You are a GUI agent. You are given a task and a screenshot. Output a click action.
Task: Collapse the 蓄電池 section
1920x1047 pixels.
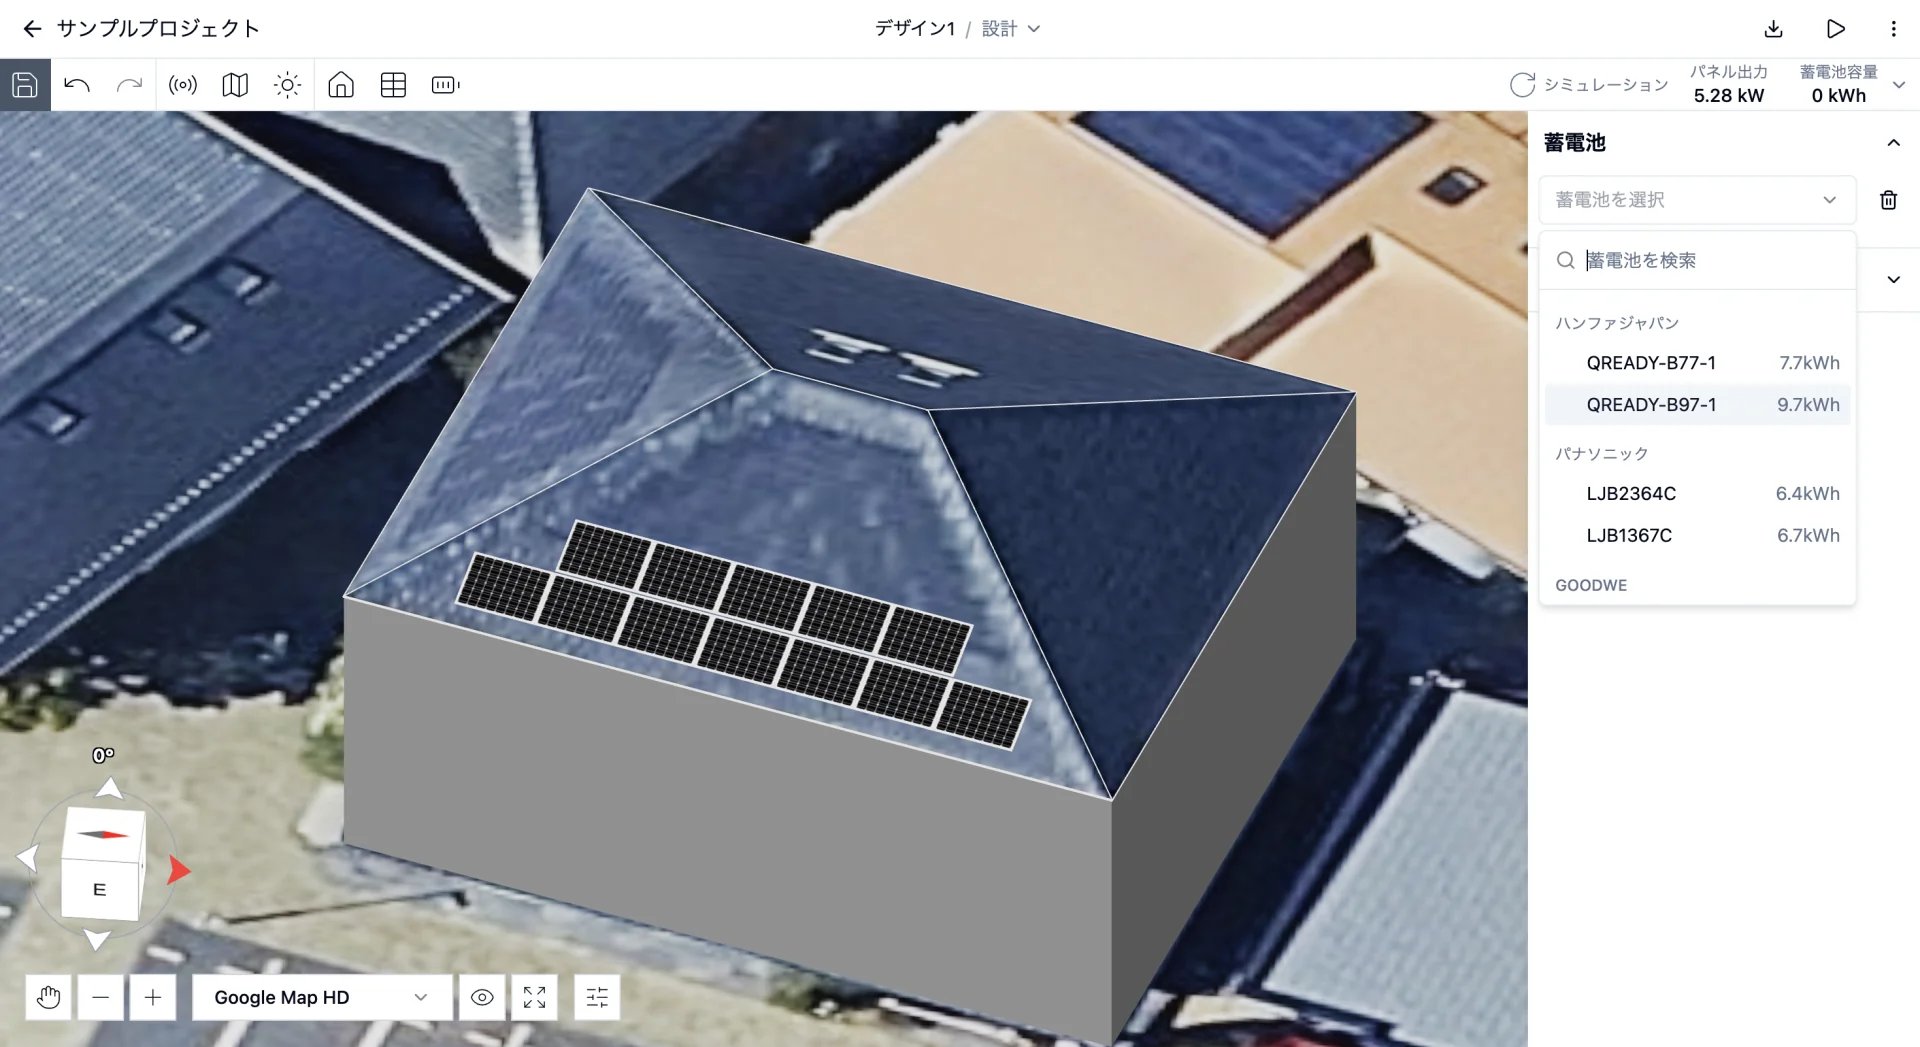coord(1893,143)
